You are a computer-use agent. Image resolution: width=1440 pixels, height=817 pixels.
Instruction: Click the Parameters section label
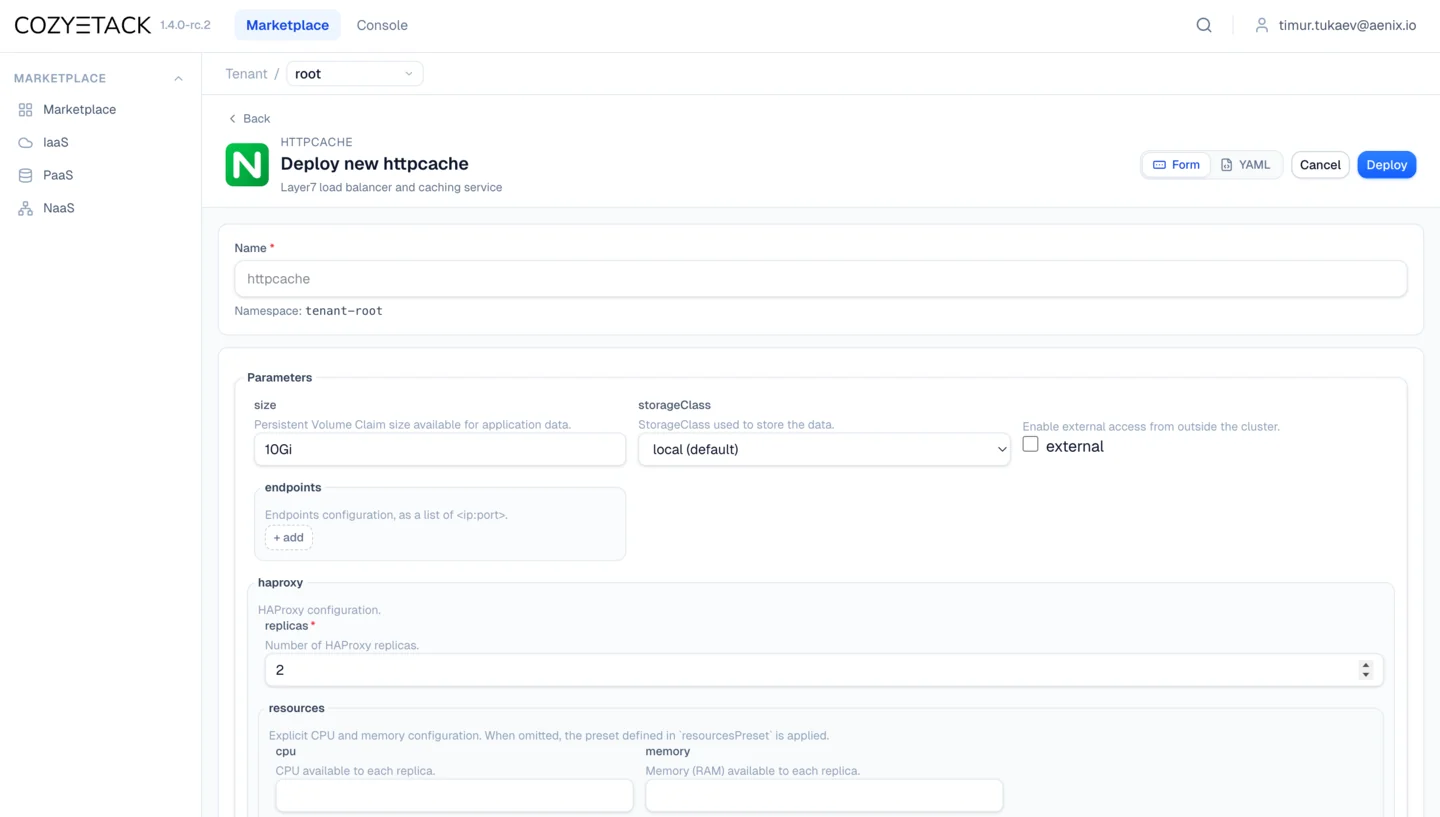(x=279, y=377)
